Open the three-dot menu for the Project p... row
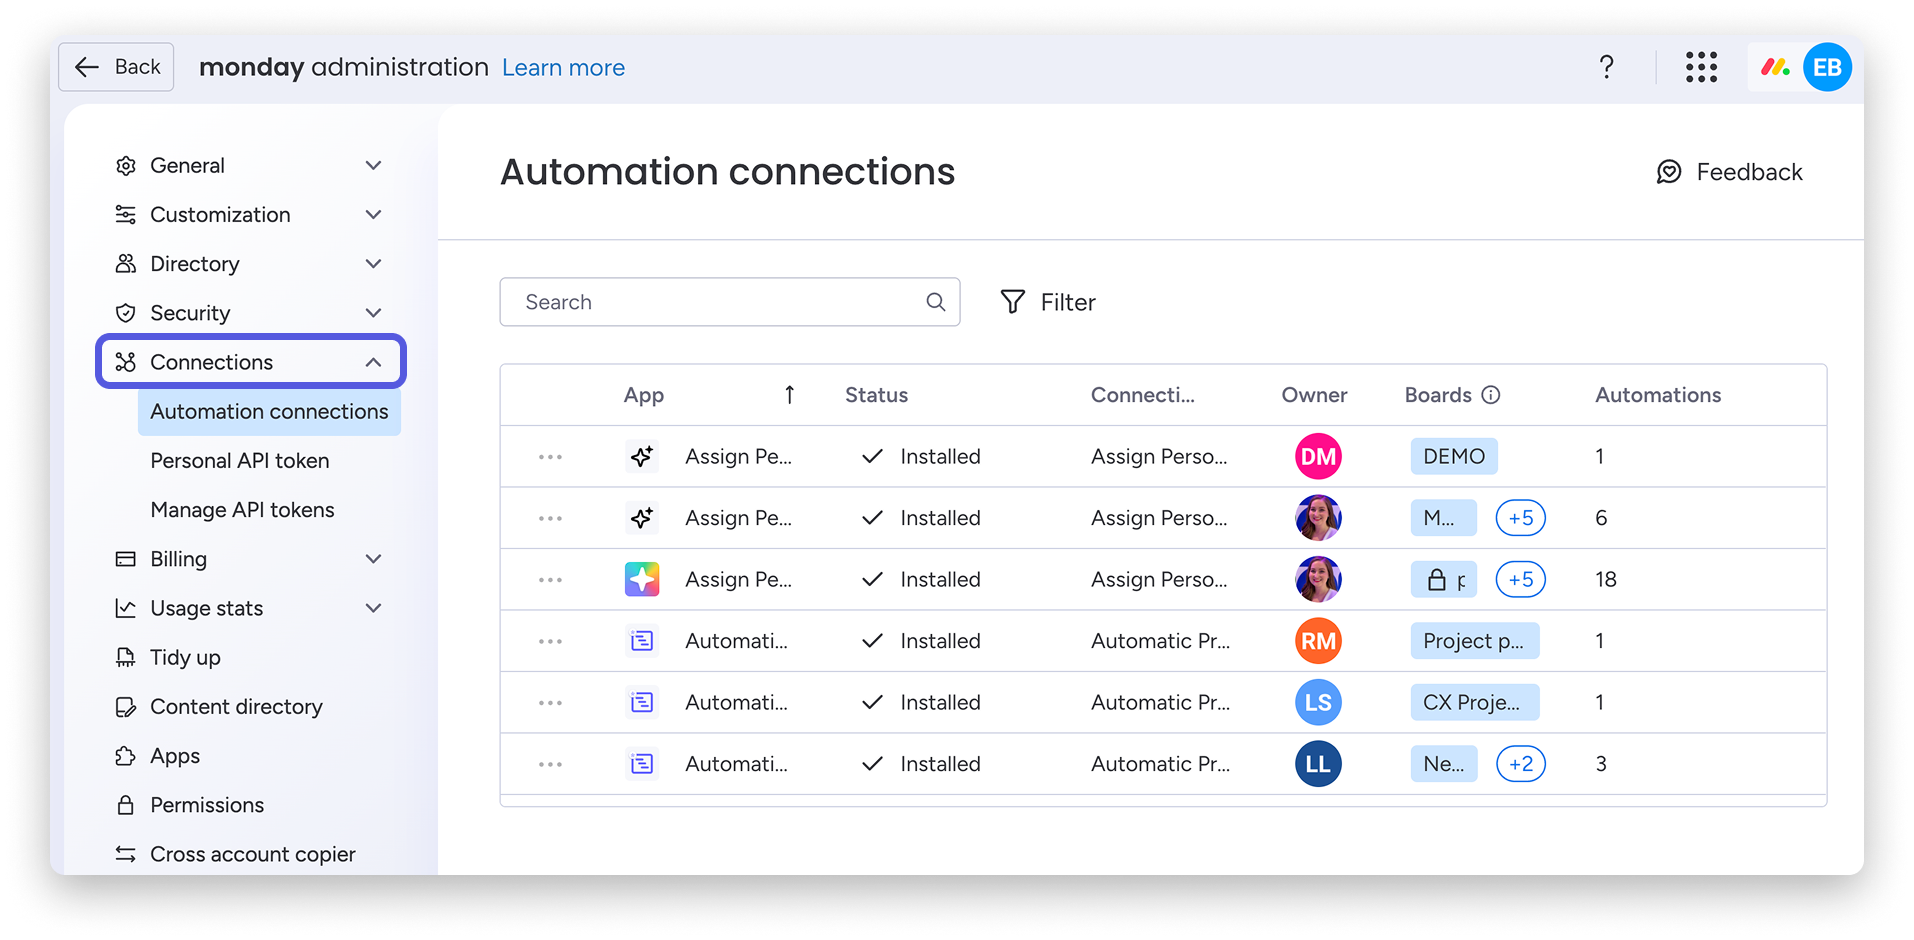Viewport: 1914px width, 940px height. (550, 641)
